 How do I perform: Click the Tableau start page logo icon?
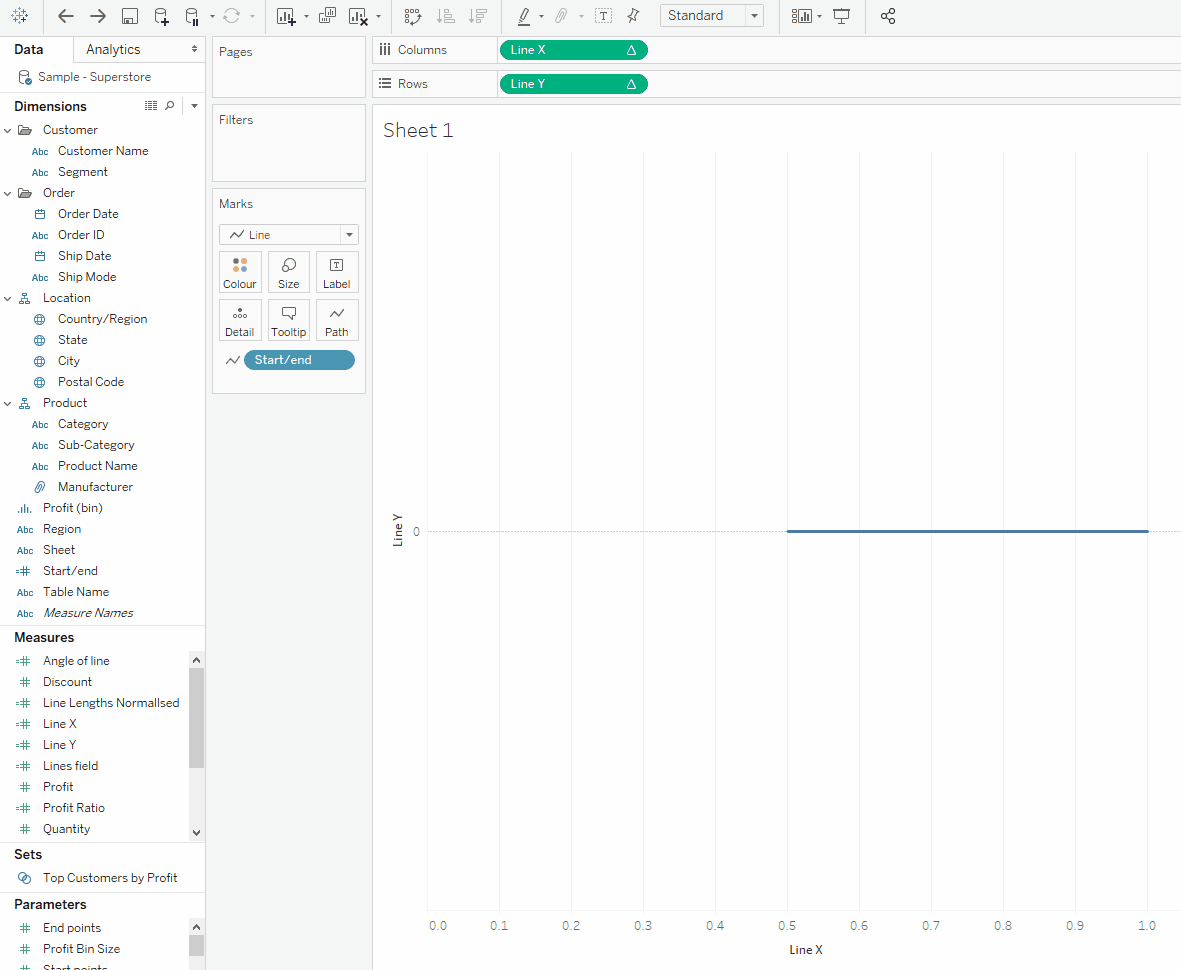pos(20,16)
